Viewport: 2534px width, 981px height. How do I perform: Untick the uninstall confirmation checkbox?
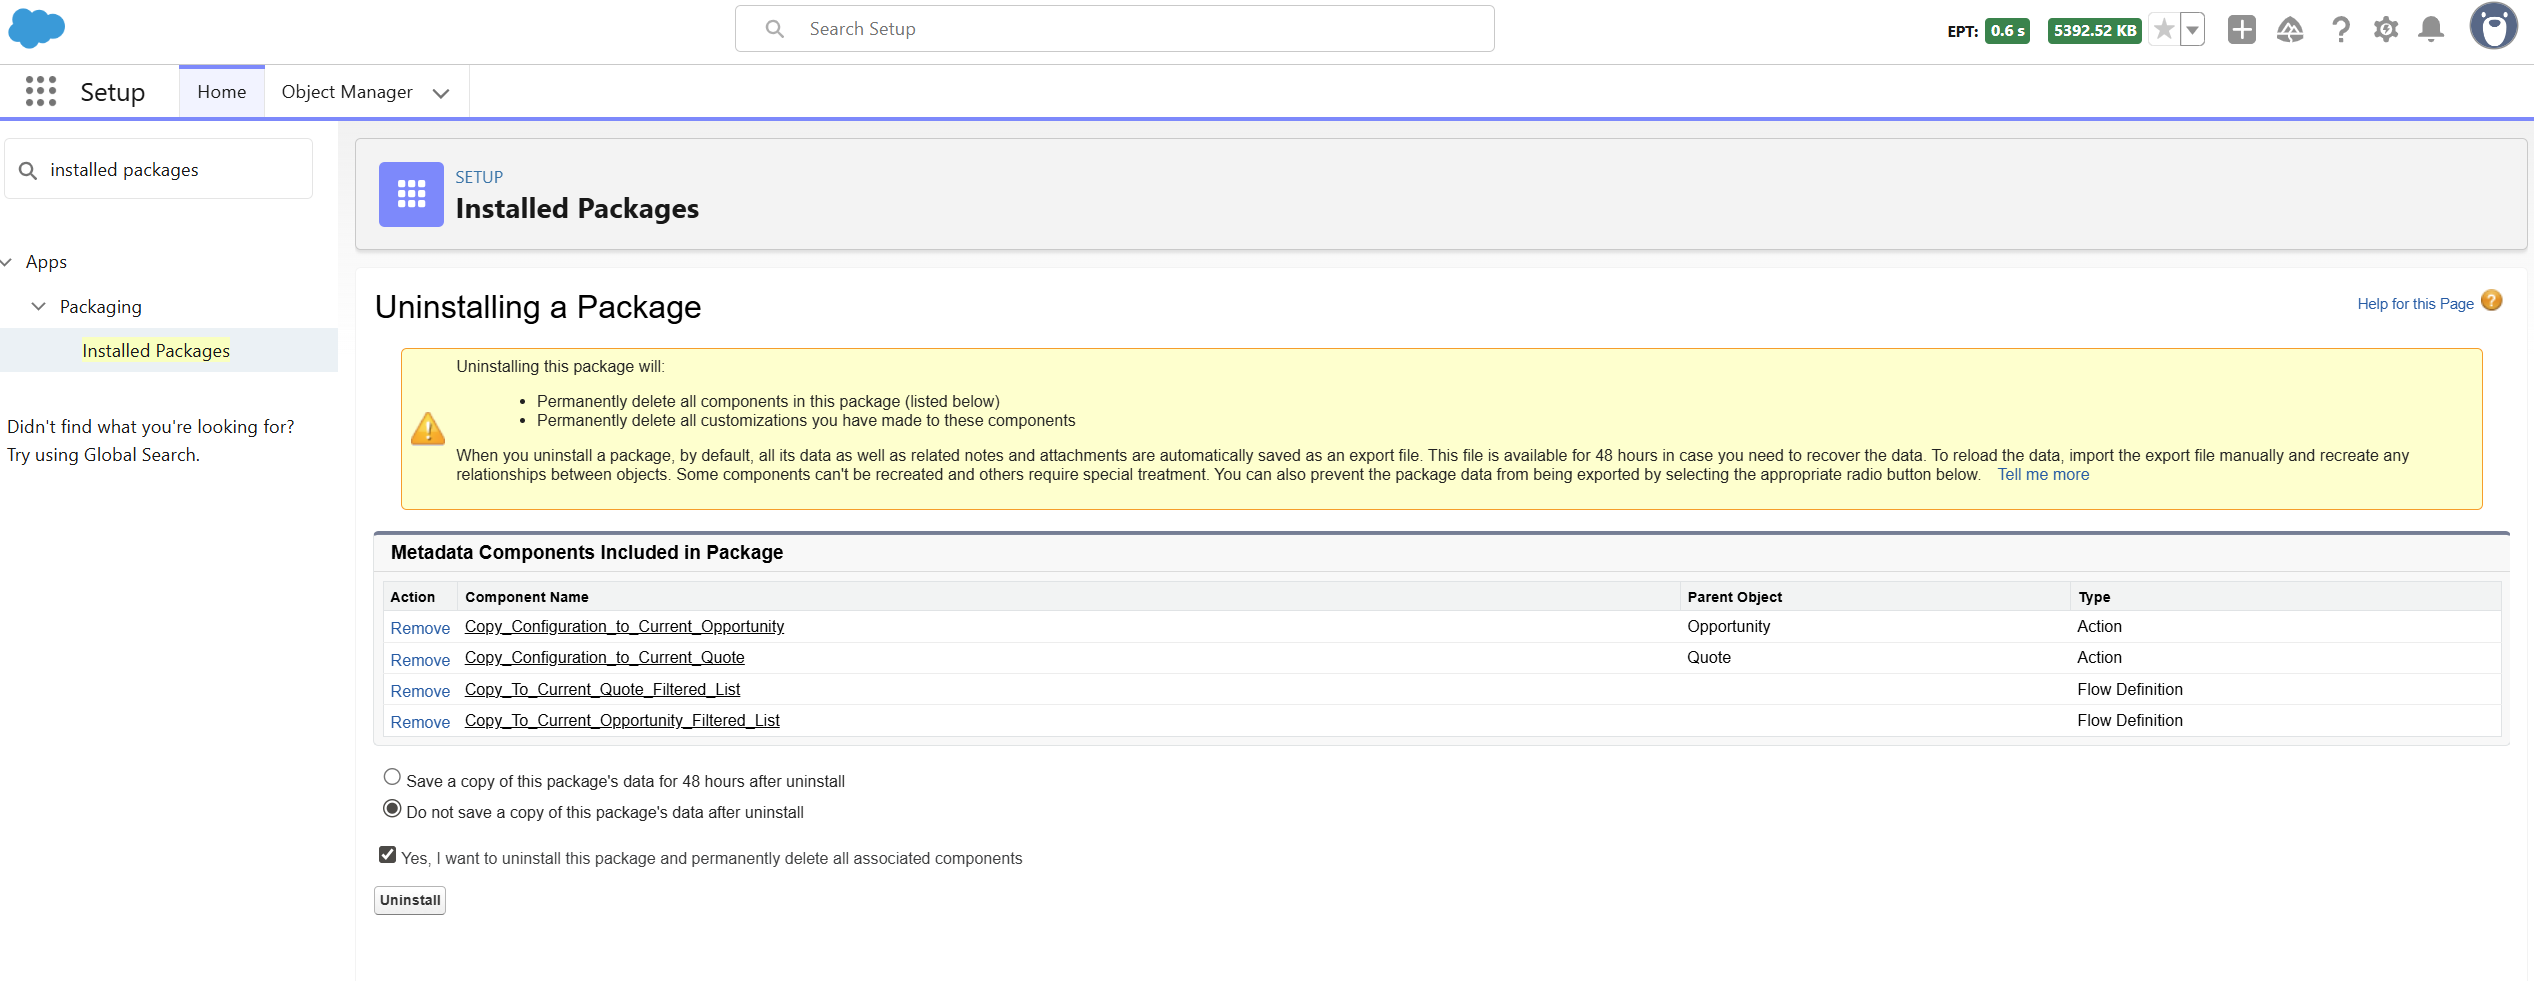coord(387,854)
